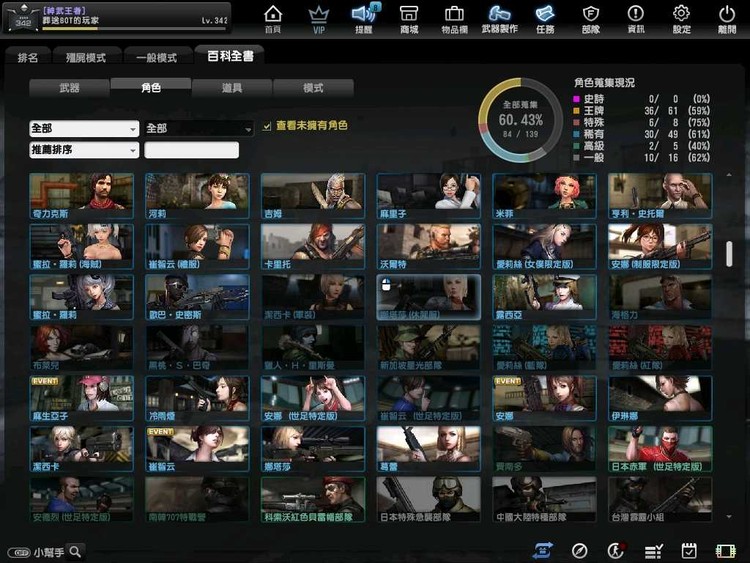Click the empty search input field
This screenshot has height=563, width=750.
[x=191, y=150]
